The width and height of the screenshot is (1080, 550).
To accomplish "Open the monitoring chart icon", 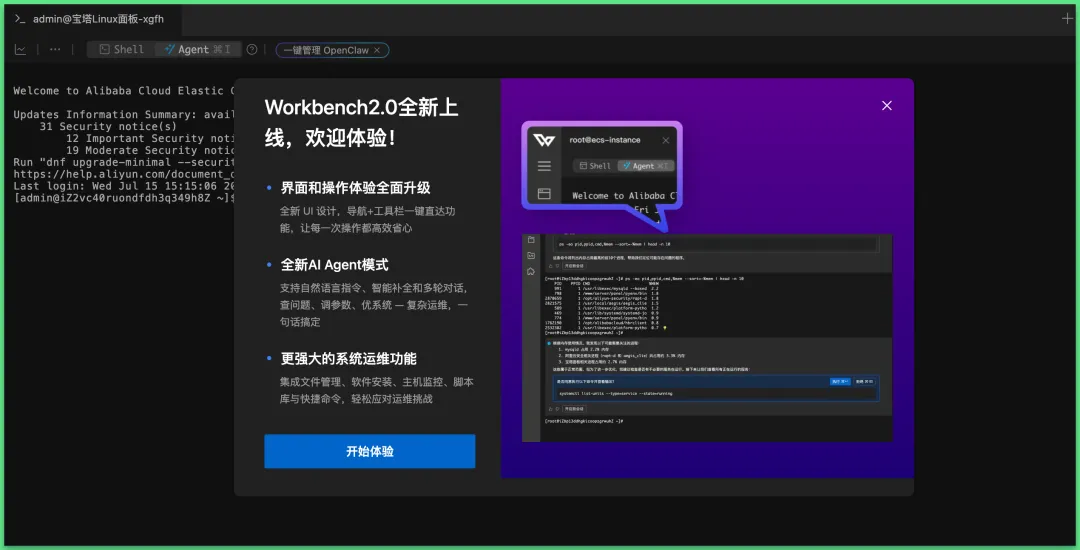I will (x=21, y=50).
